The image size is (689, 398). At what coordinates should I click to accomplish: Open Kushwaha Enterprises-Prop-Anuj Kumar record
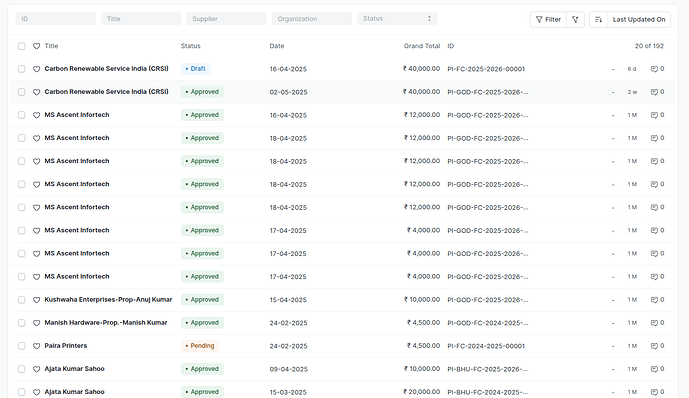[x=109, y=300]
